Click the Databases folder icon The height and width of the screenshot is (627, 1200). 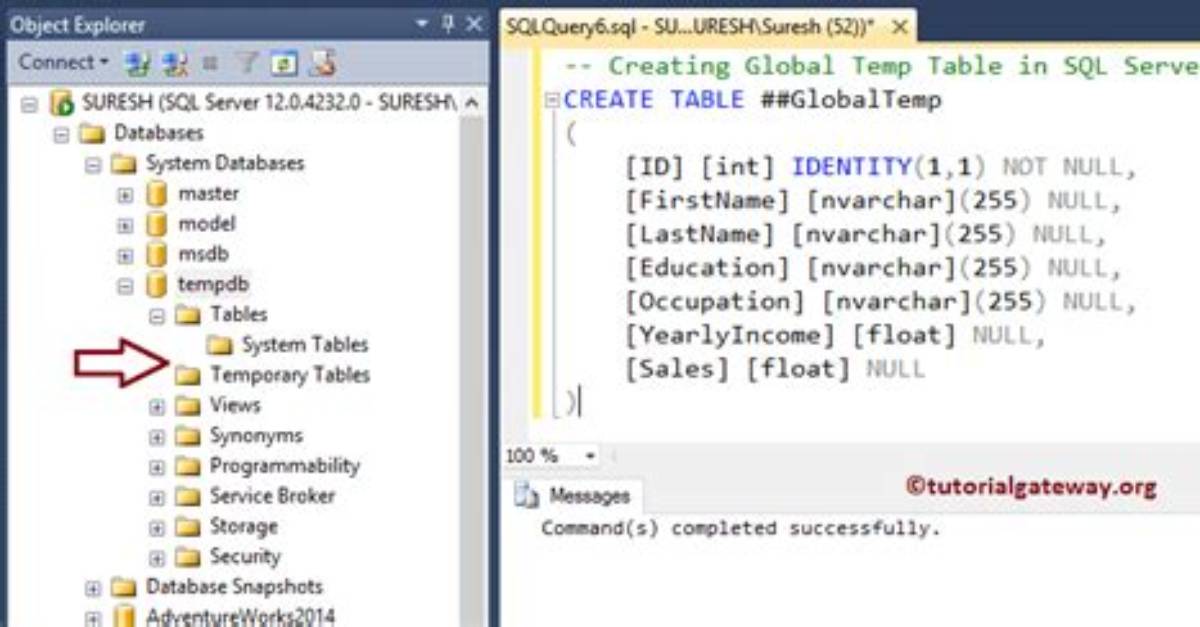(92, 133)
